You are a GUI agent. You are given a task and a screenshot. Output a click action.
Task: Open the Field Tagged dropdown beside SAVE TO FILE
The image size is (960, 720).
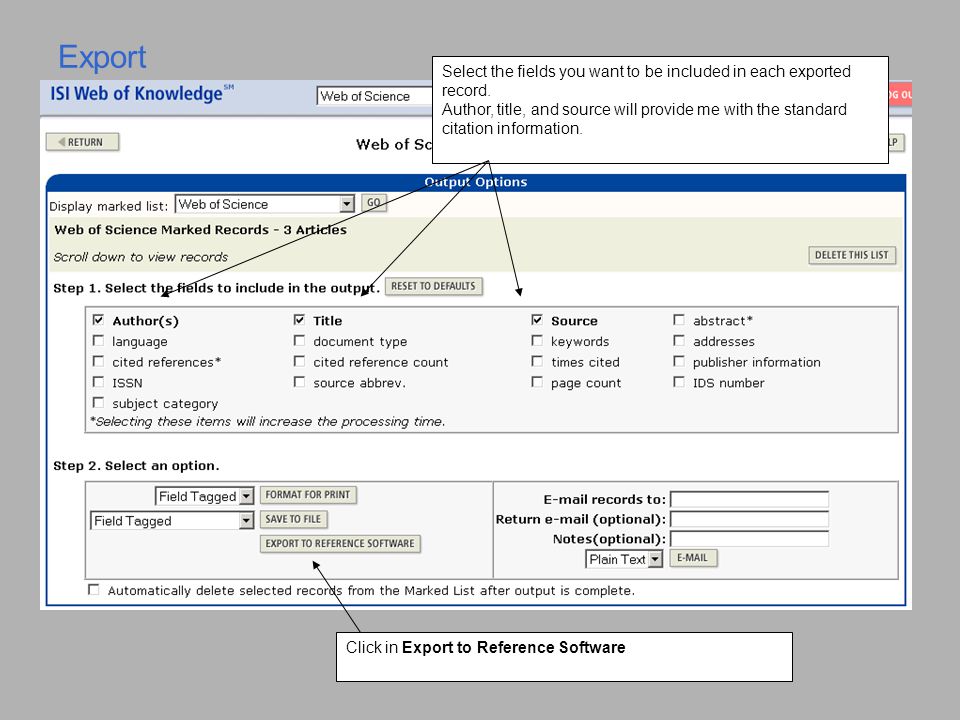tap(172, 520)
